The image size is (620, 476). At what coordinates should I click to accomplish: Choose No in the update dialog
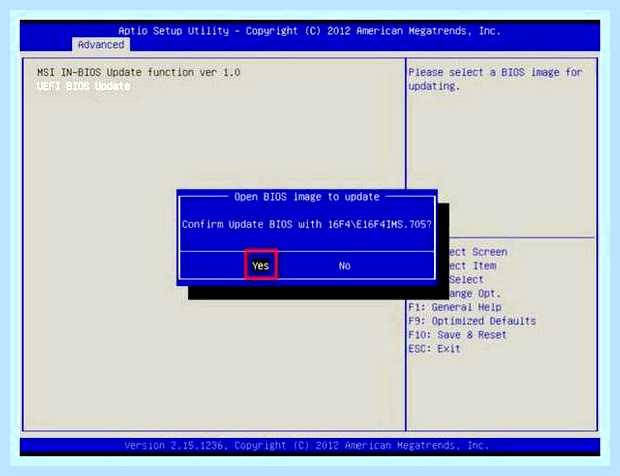click(x=344, y=266)
